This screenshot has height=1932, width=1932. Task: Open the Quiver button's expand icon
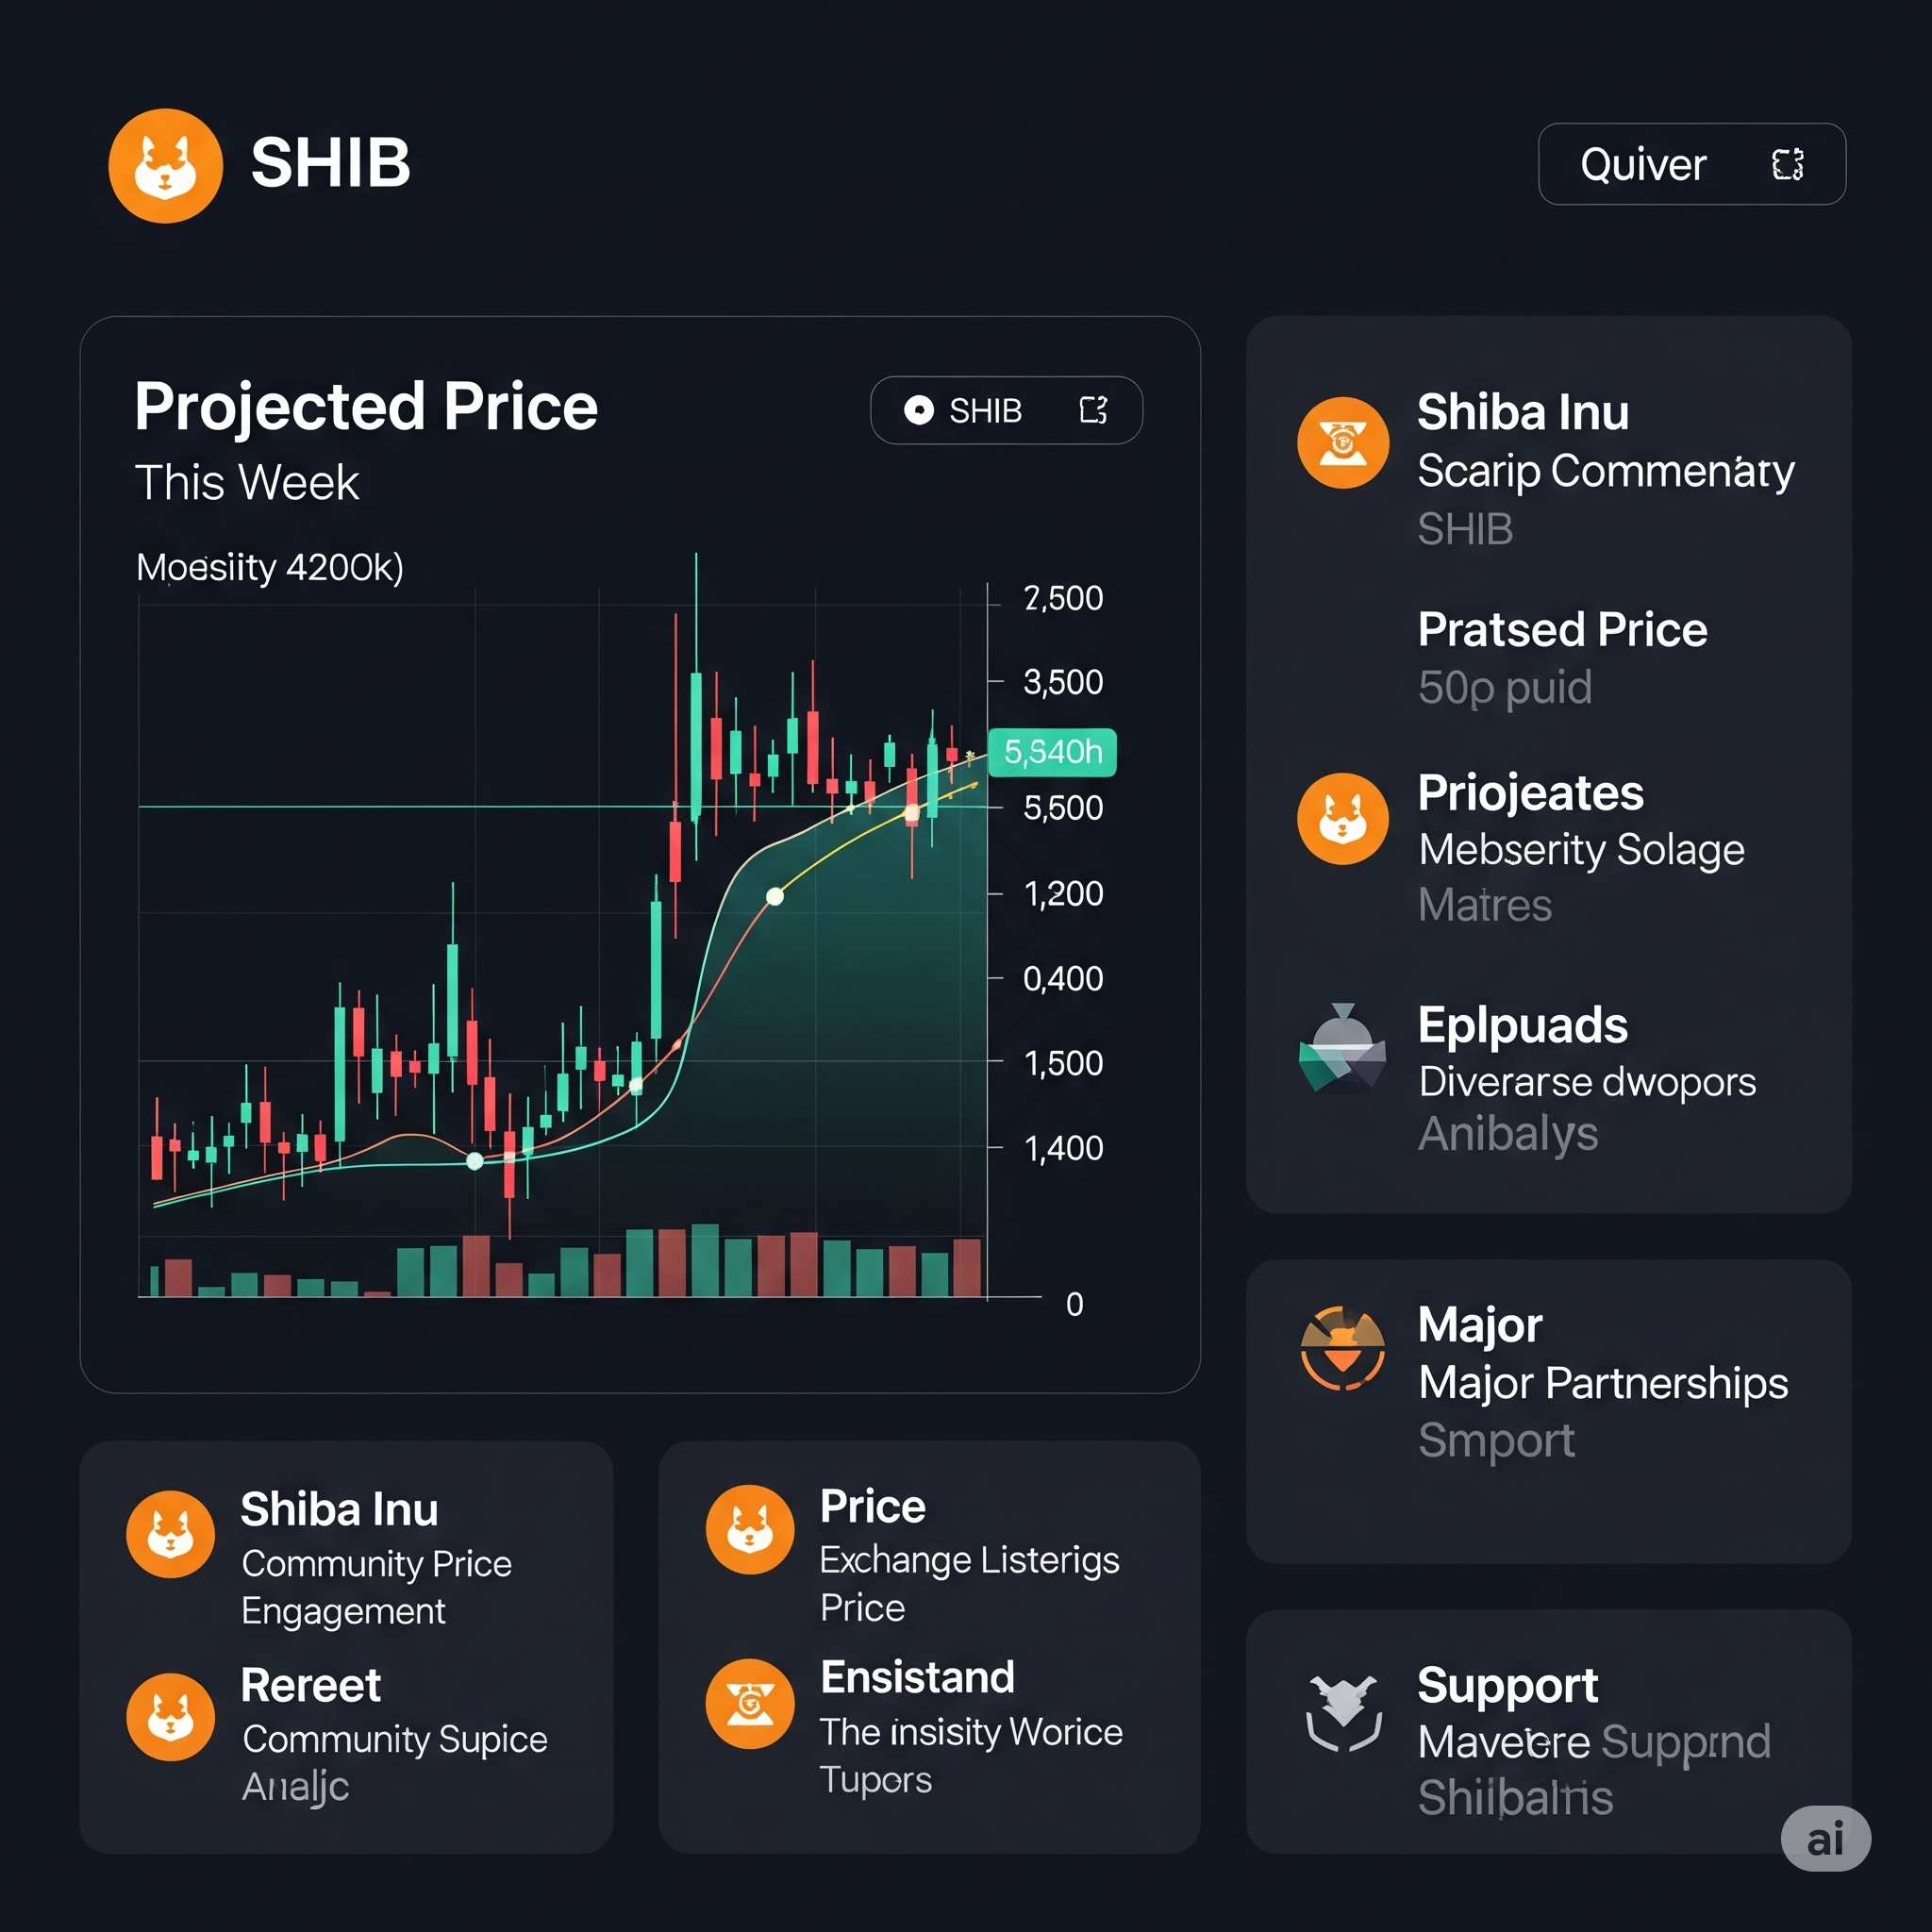coord(1787,164)
